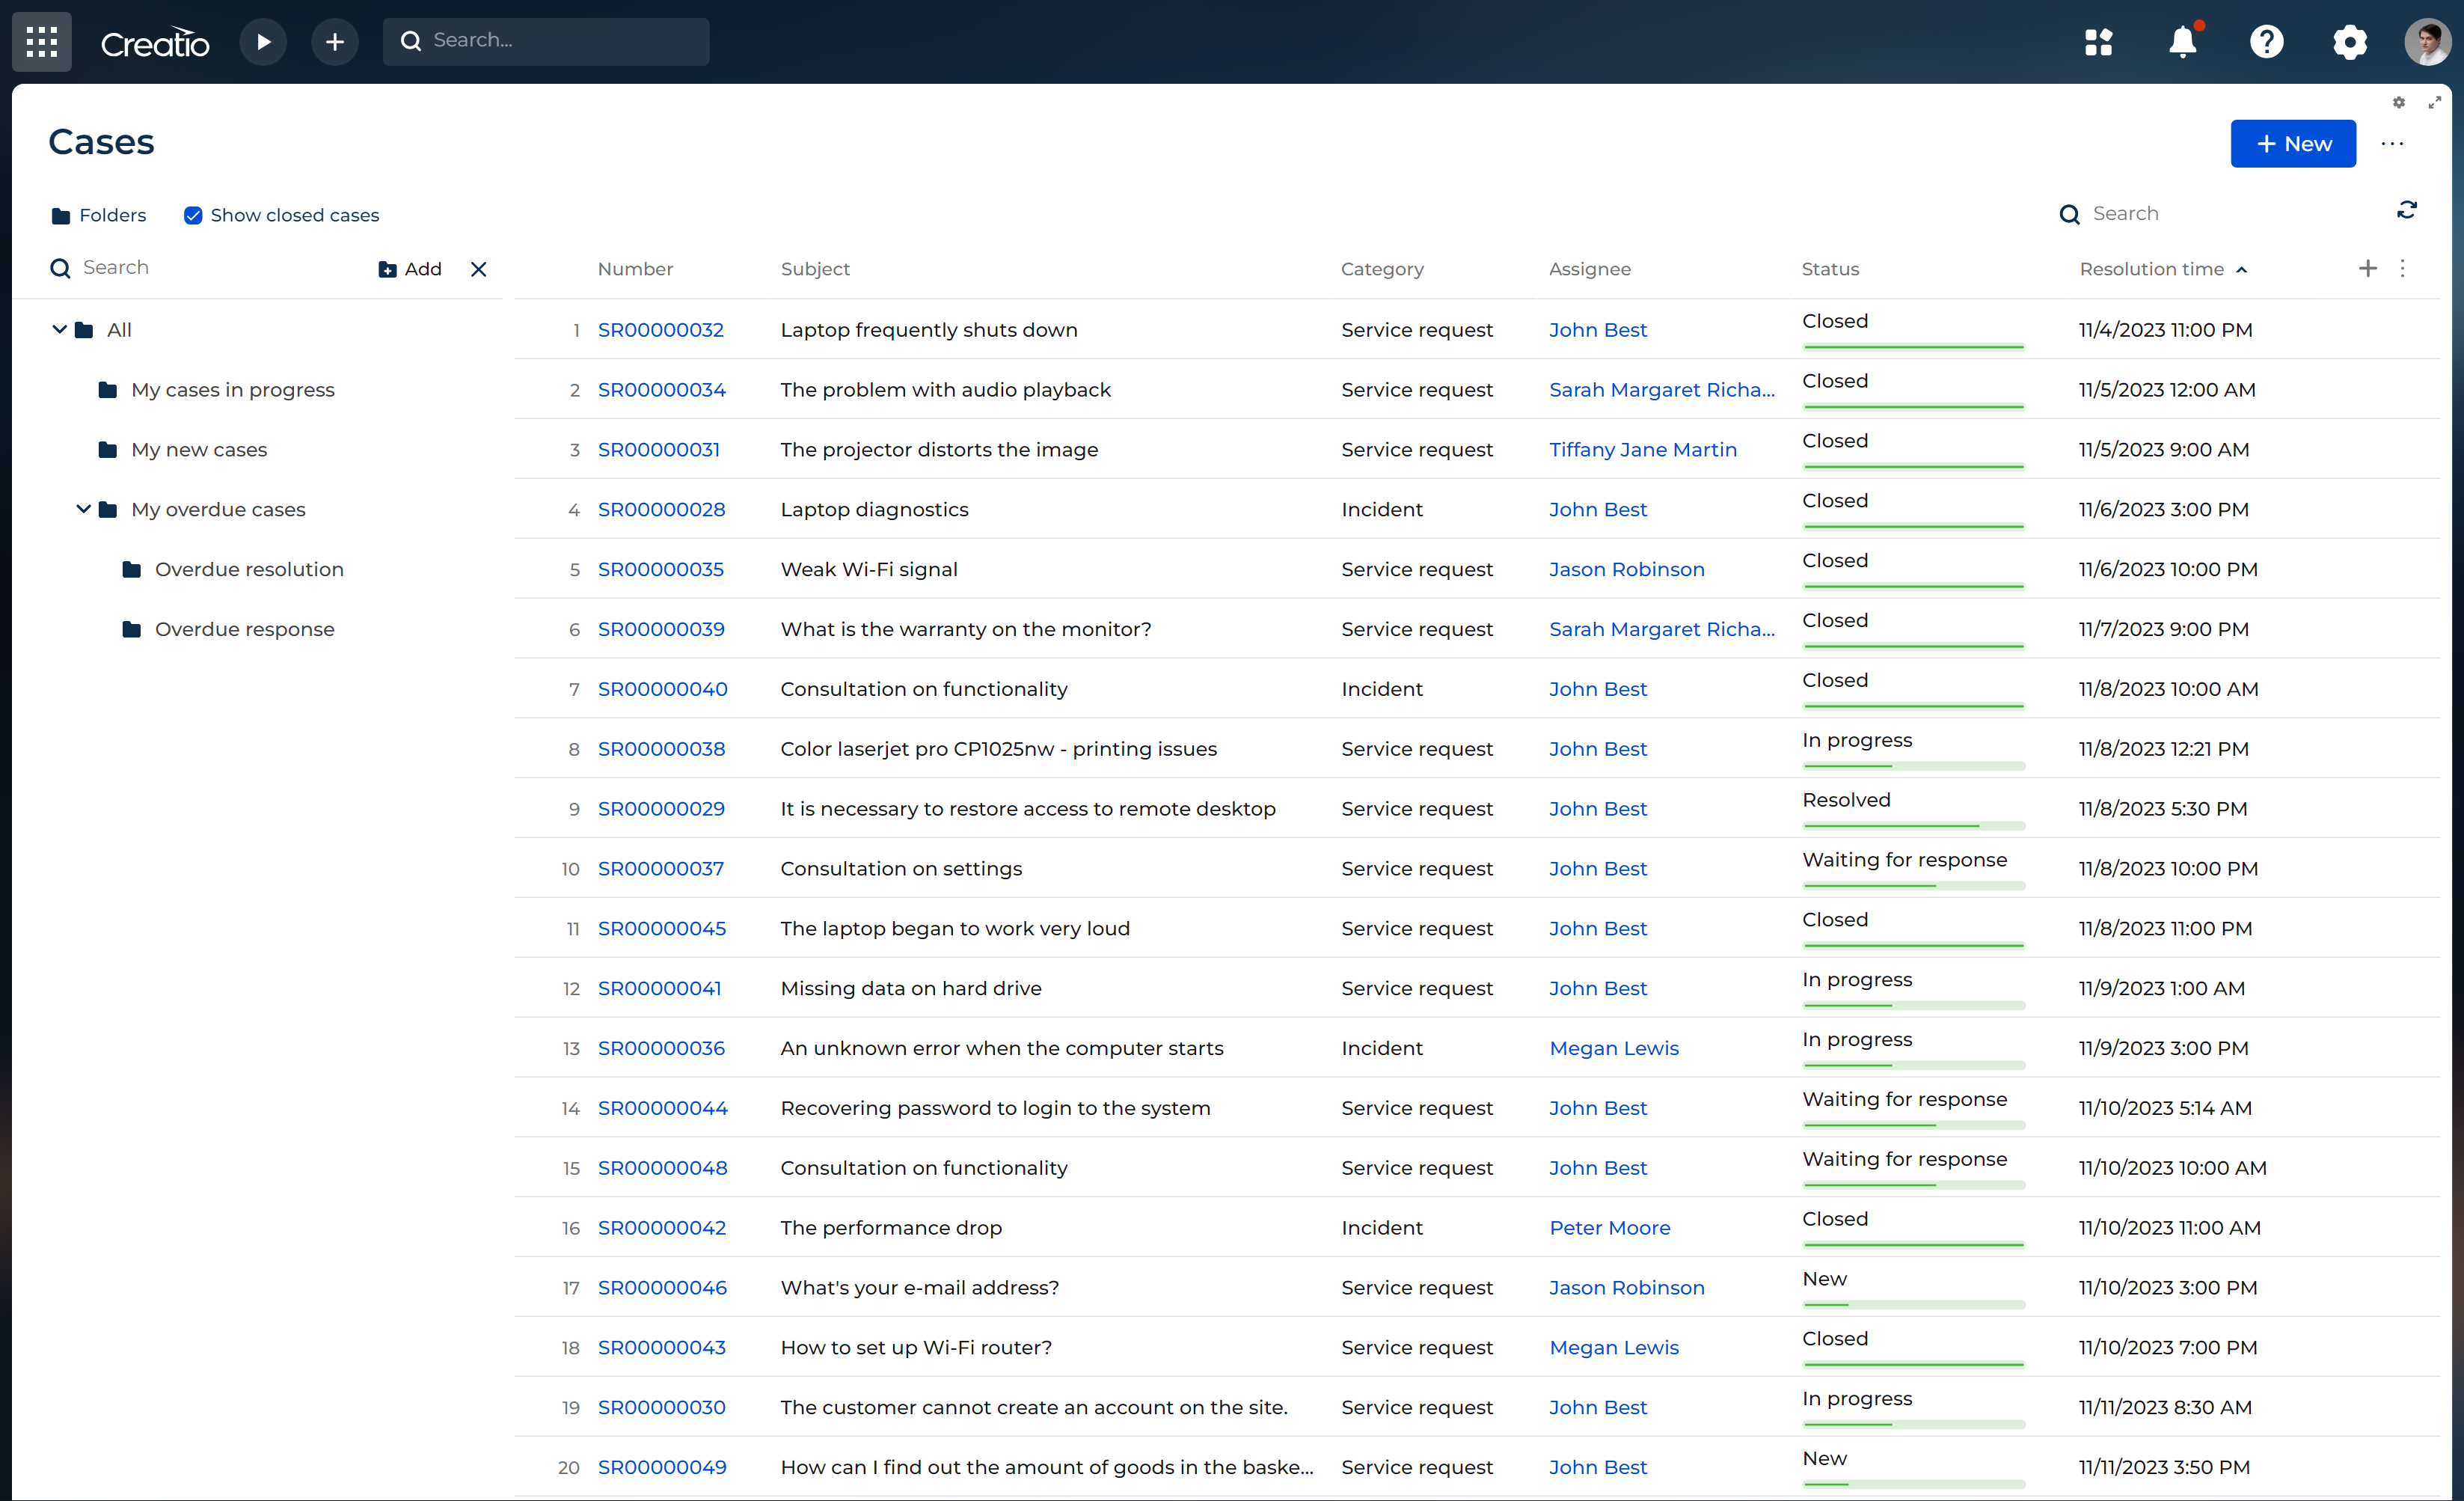This screenshot has width=2464, height=1501.
Task: Toggle sort order via the Resolution time chevron
Action: [x=2243, y=269]
